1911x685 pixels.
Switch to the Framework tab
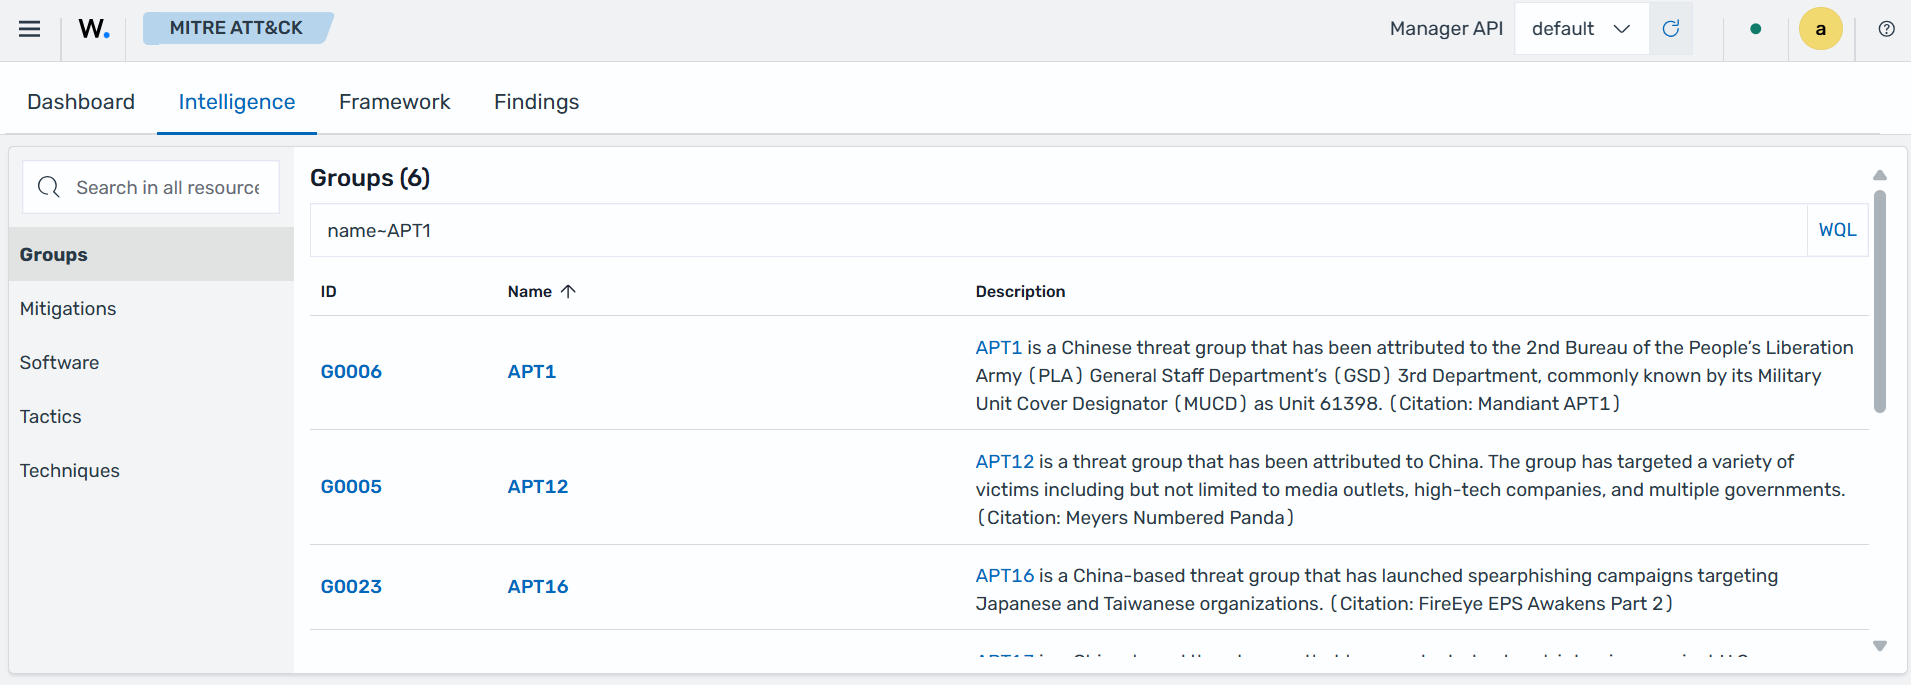tap(395, 102)
